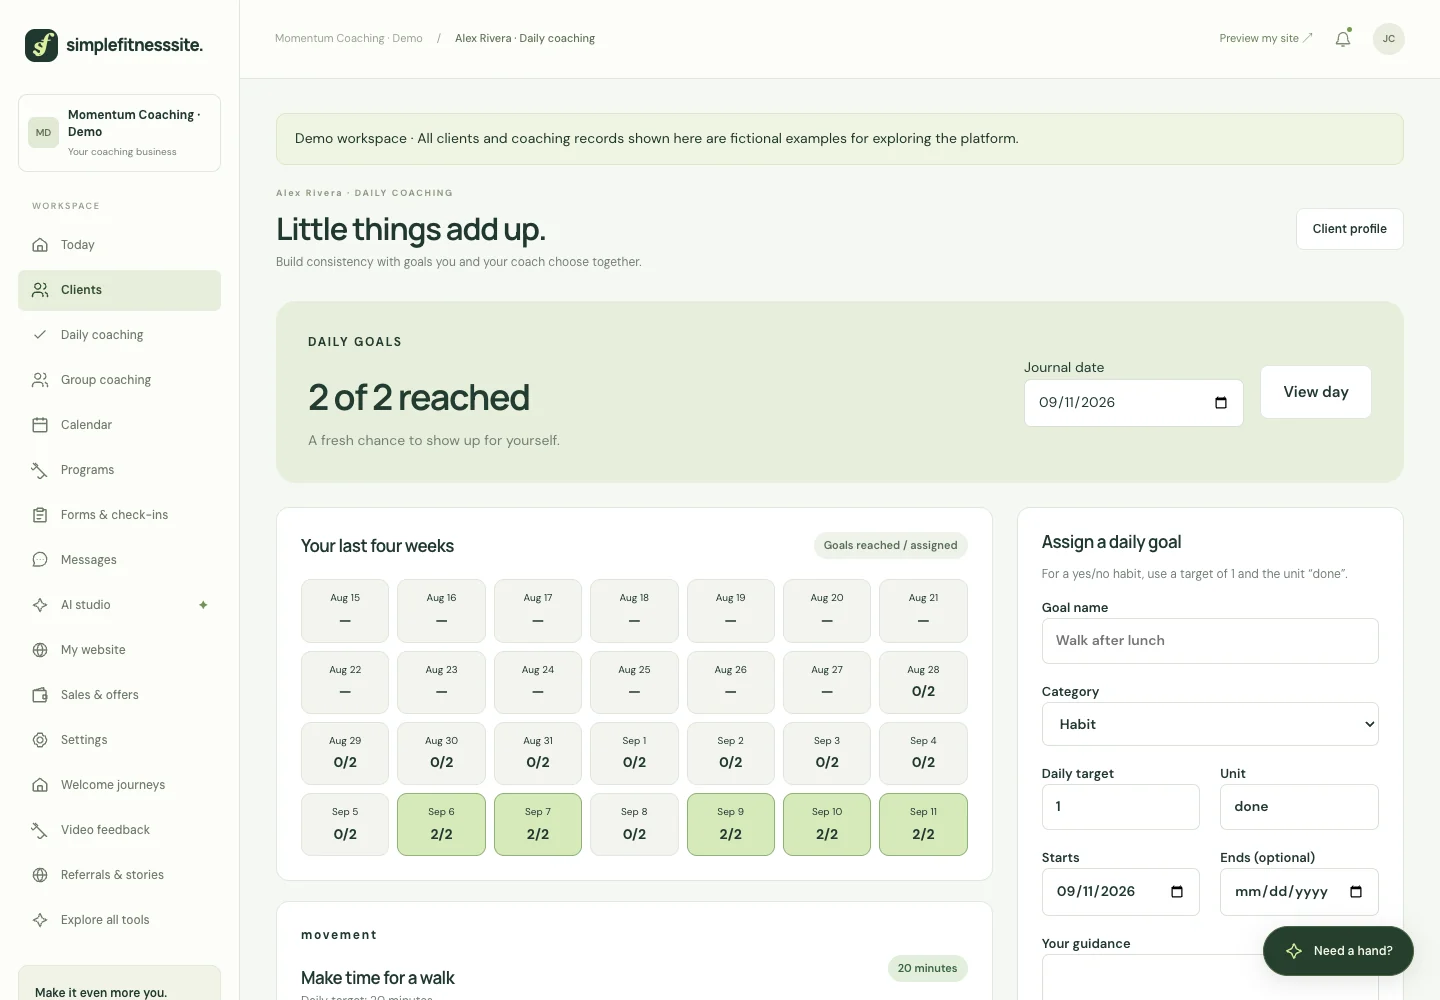The width and height of the screenshot is (1440, 1000).
Task: Click the 2 of 2 reached heading
Action: pyautogui.click(x=419, y=398)
